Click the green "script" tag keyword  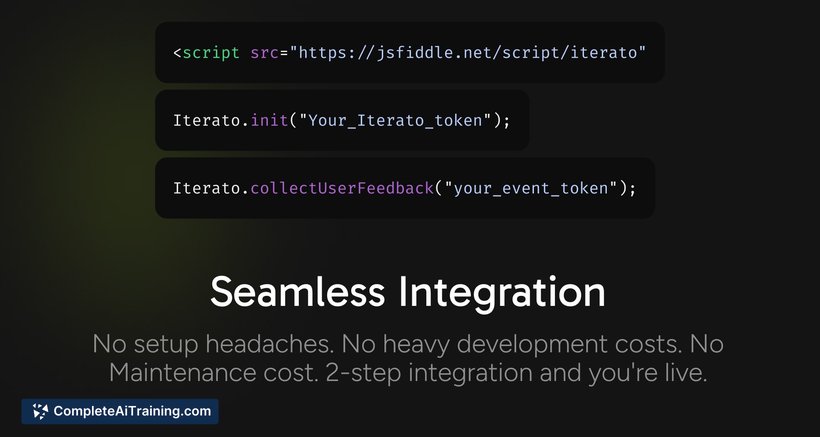coord(211,53)
